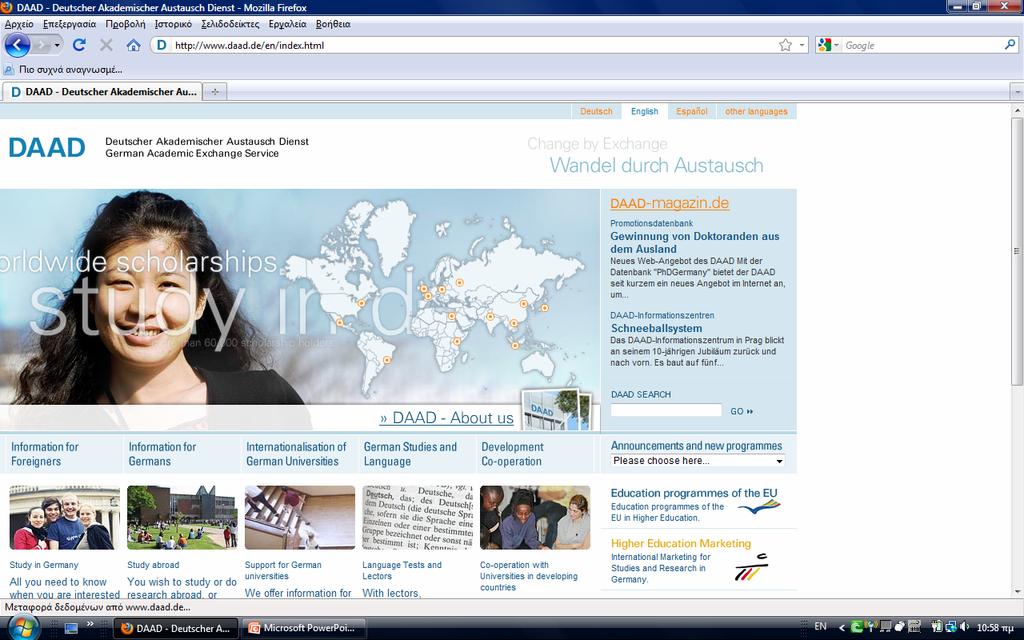Open the other languages tab
Image resolution: width=1024 pixels, height=640 pixels.
756,112
